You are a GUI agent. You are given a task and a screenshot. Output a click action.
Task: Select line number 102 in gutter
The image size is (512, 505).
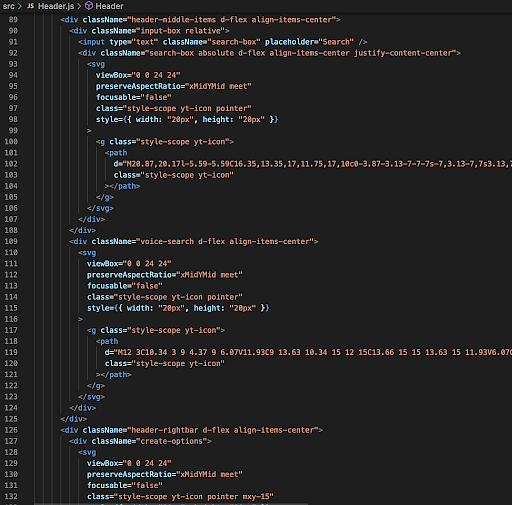[x=11, y=164]
